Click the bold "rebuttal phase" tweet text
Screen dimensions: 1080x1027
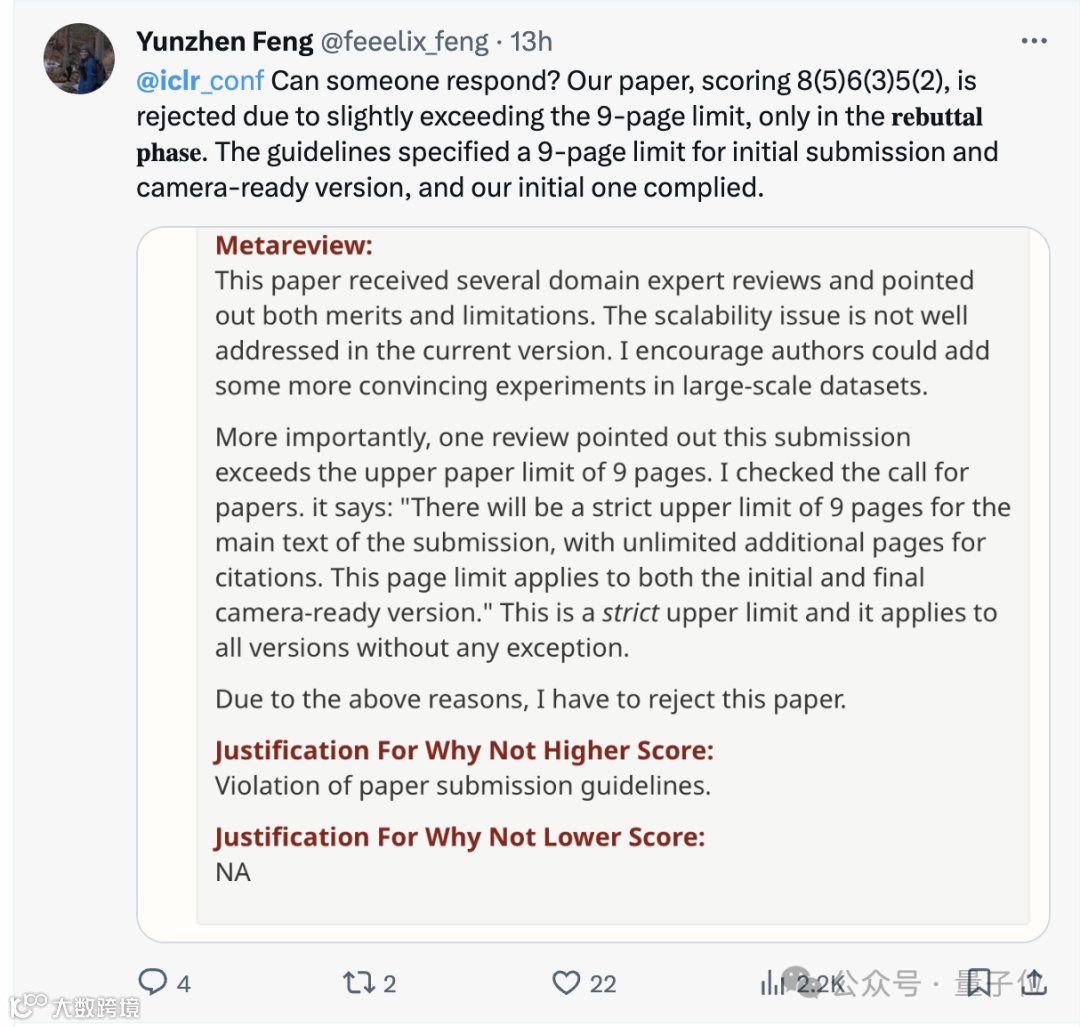click(x=936, y=117)
